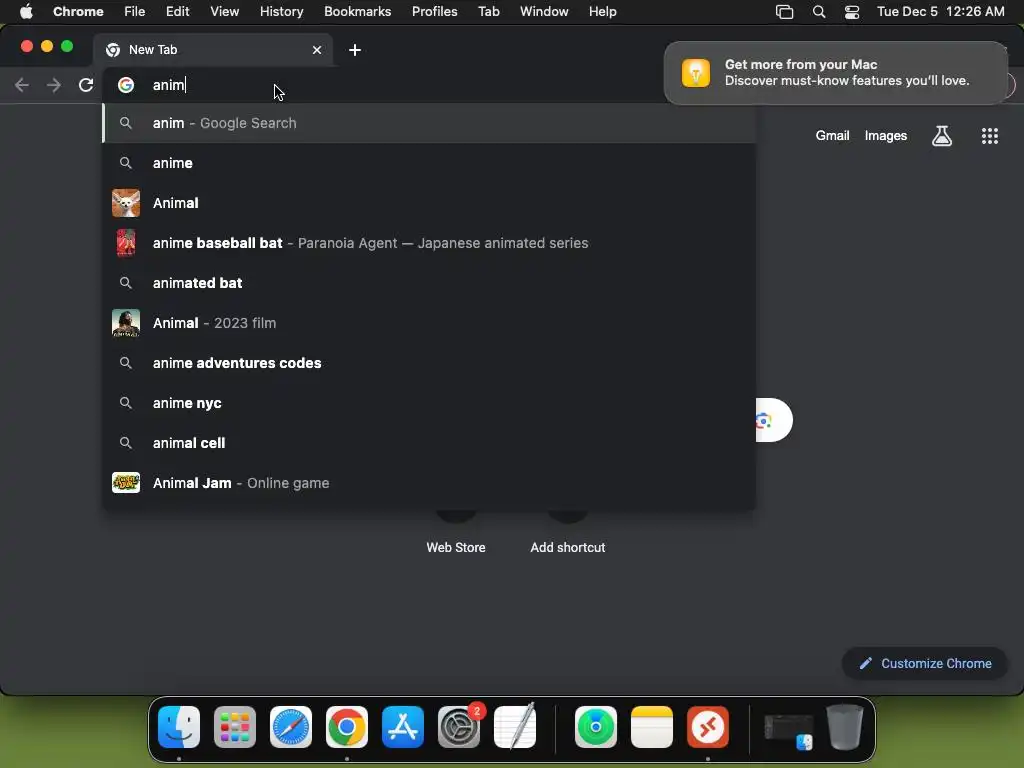1024x768 pixels.
Task: Open the View menu
Action: (x=224, y=12)
